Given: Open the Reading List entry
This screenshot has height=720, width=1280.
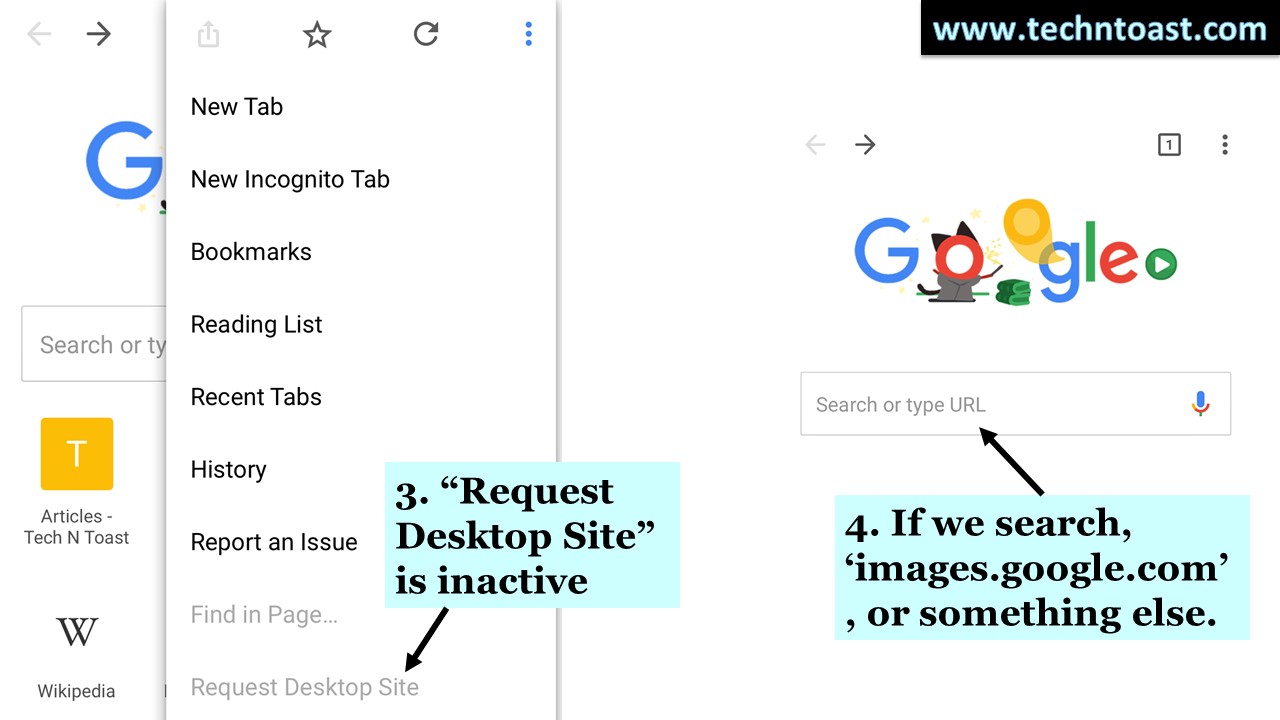Looking at the screenshot, I should point(256,324).
